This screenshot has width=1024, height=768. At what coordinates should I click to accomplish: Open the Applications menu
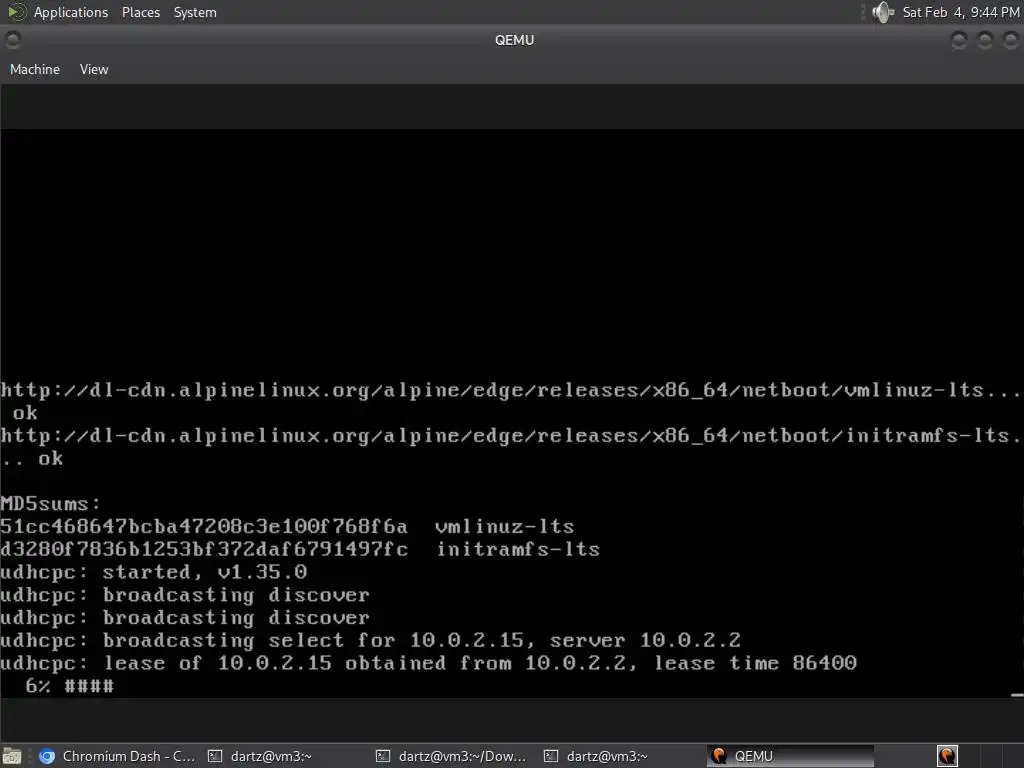tap(71, 12)
